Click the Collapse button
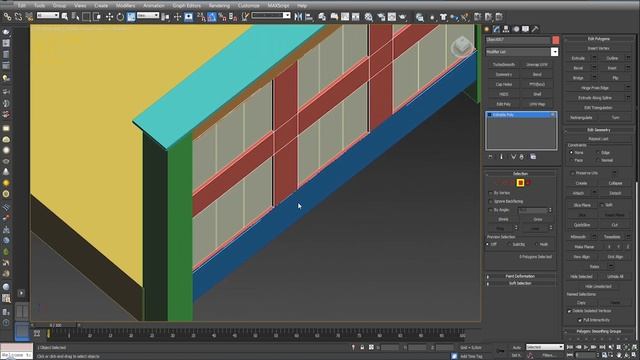Viewport: 640px width, 360px height. 615,183
